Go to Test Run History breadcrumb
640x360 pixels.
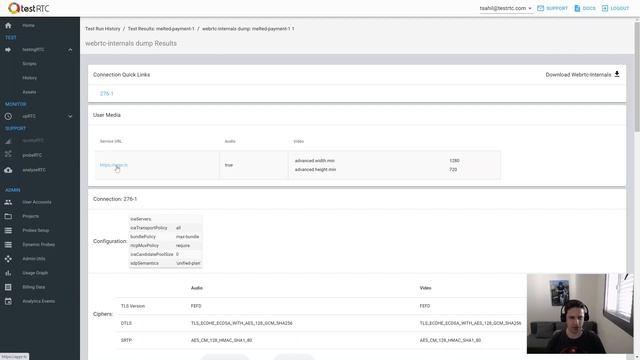tap(103, 29)
